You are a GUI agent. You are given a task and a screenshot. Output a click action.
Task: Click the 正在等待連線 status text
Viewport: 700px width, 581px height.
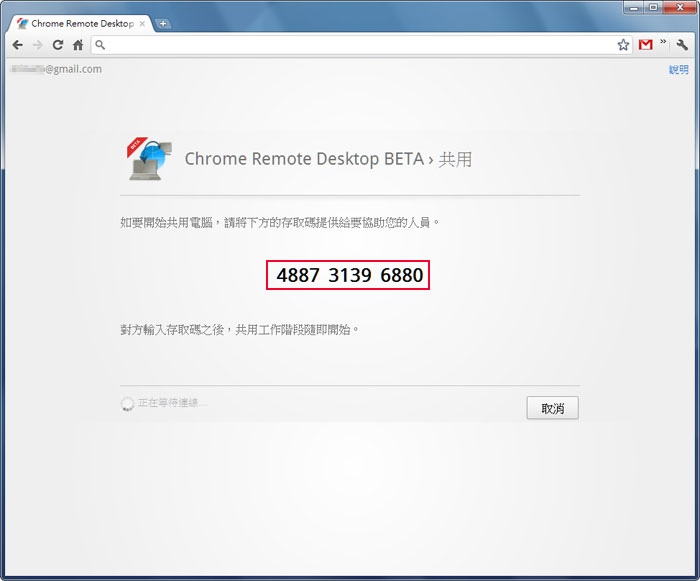point(173,403)
